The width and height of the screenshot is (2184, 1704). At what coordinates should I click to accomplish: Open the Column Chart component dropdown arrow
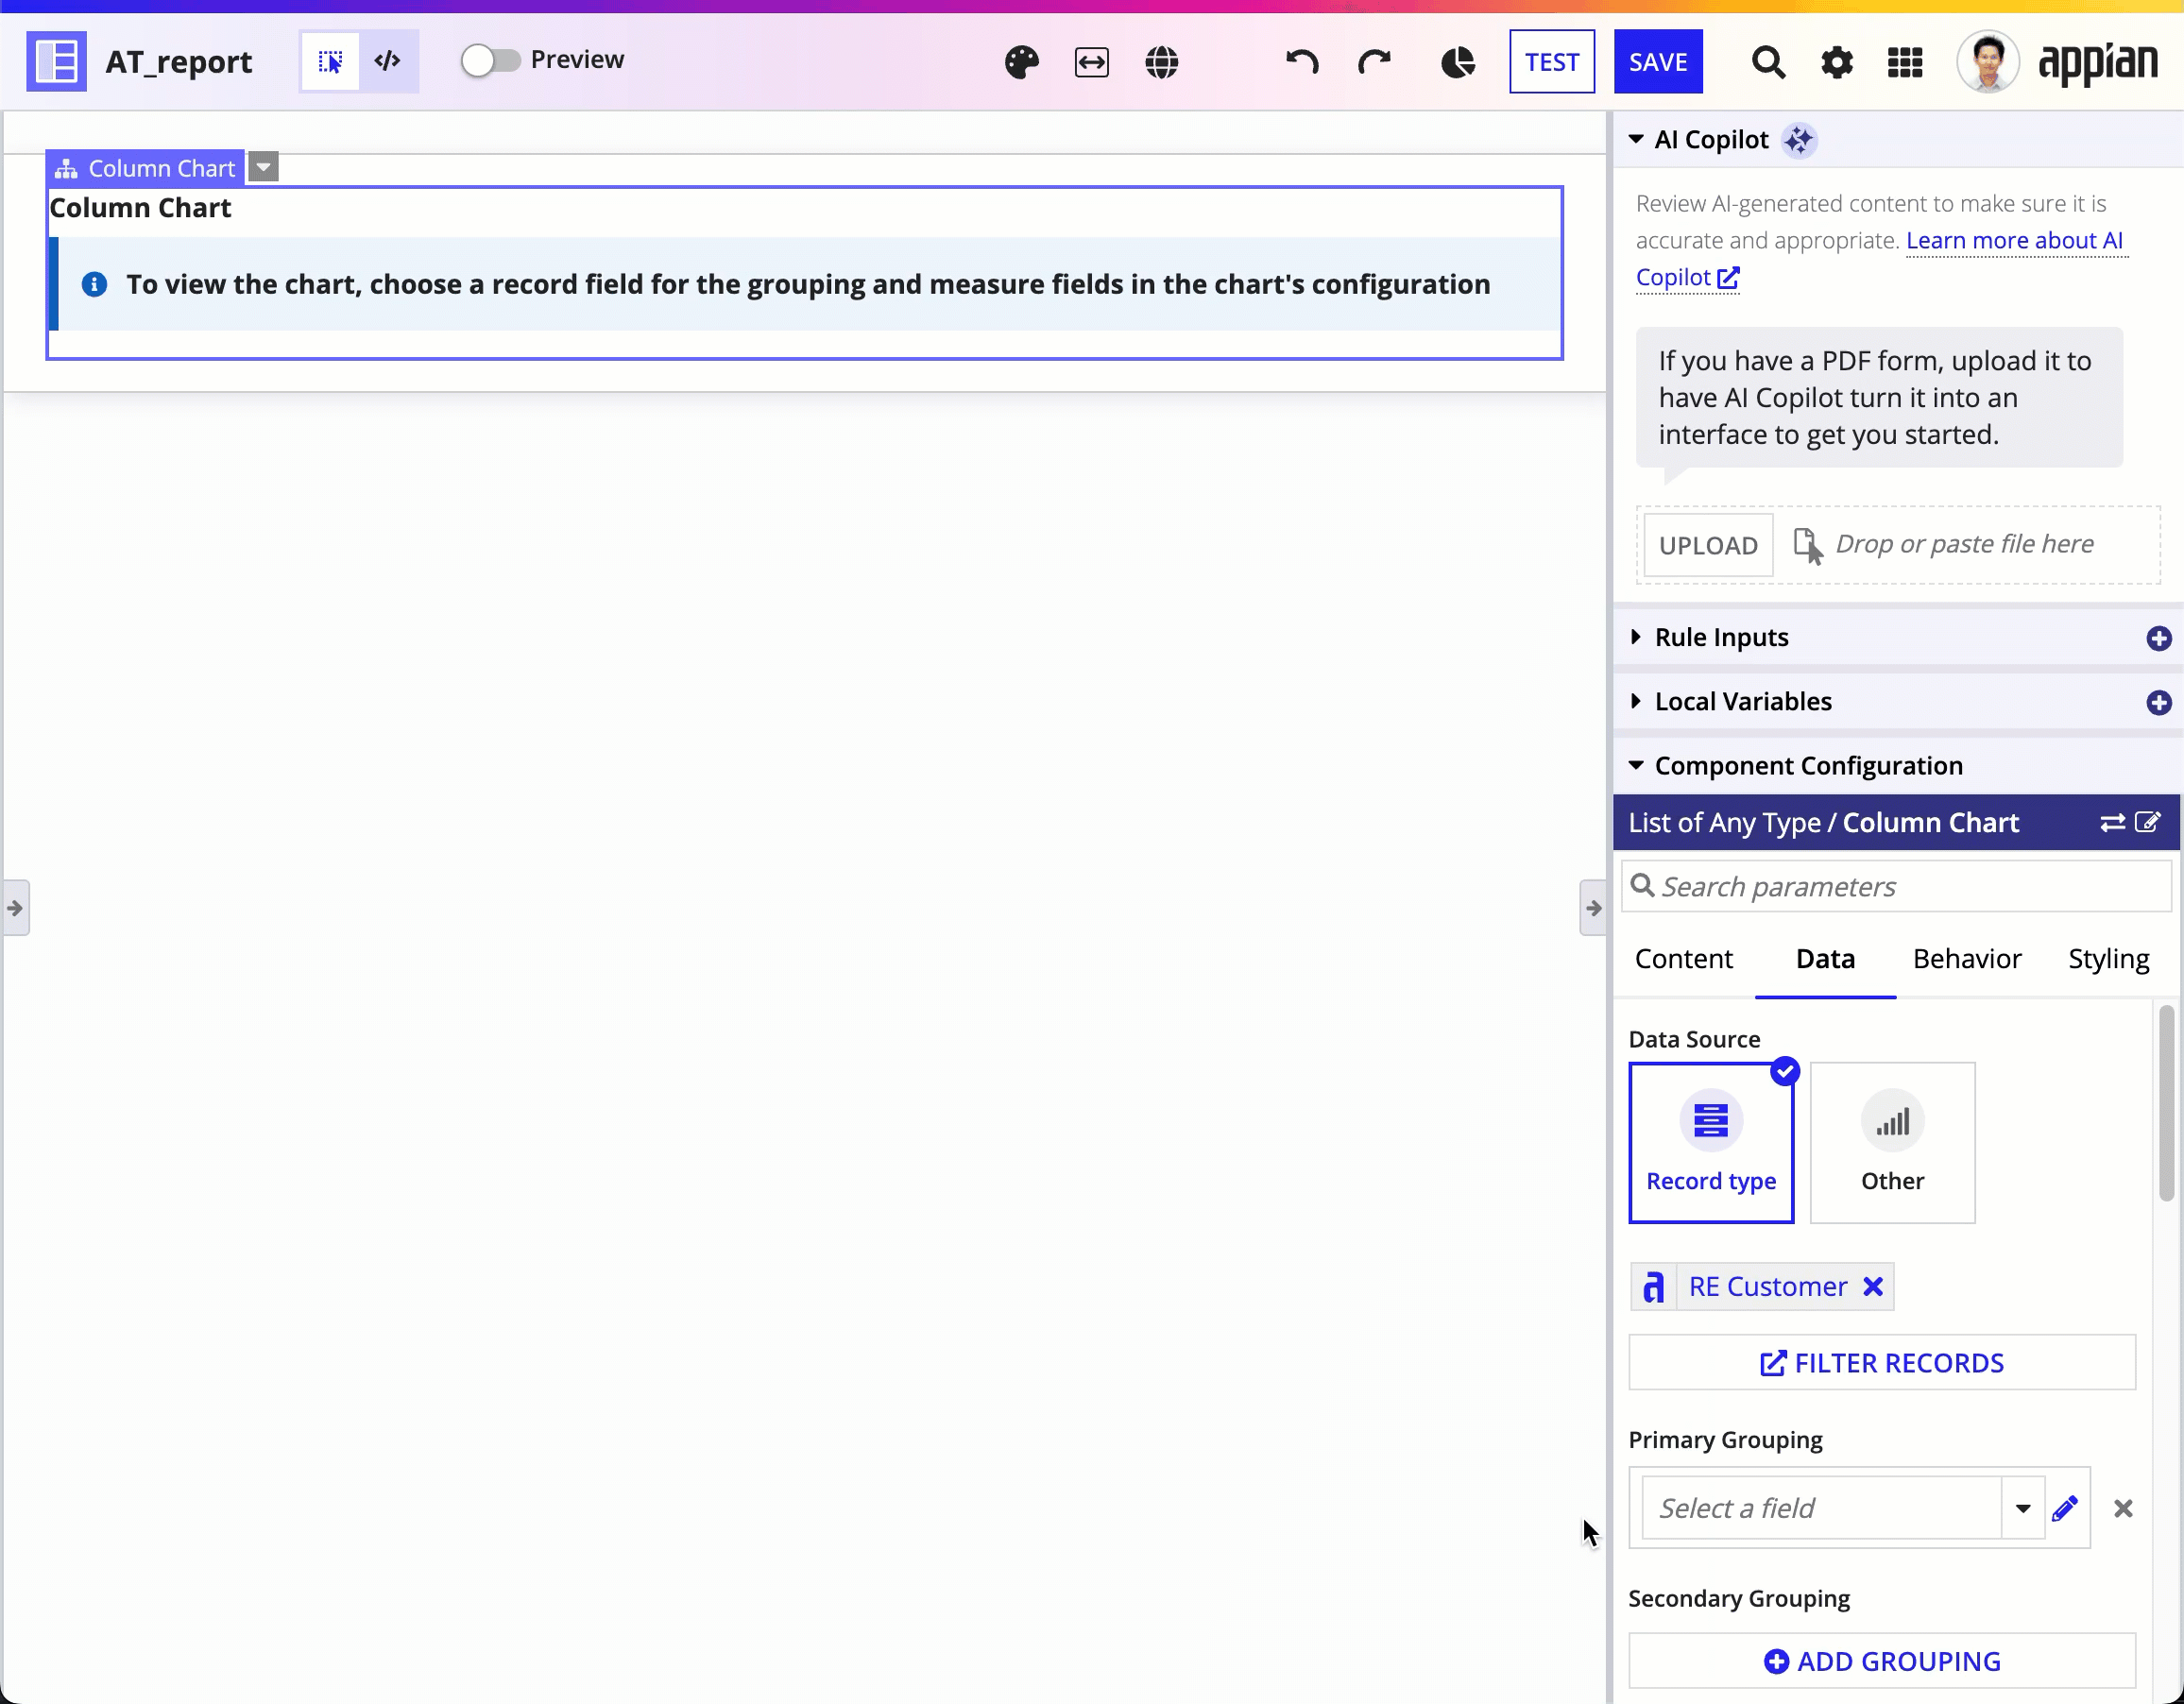(x=263, y=167)
